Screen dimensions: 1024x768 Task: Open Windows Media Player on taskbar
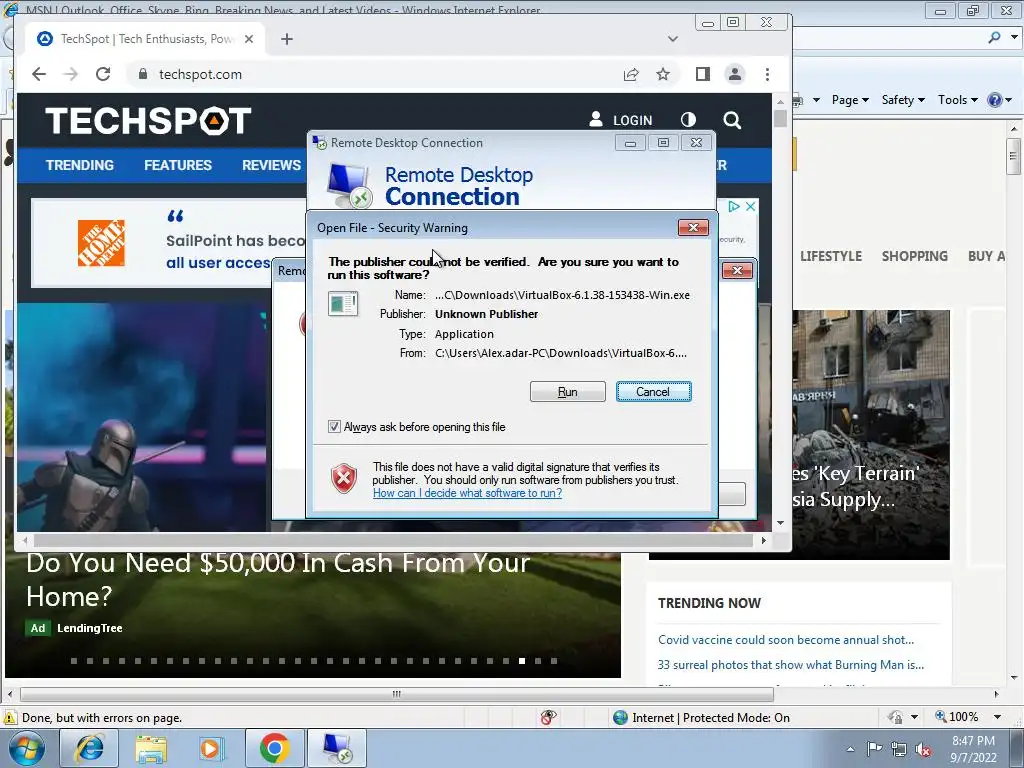(x=212, y=748)
